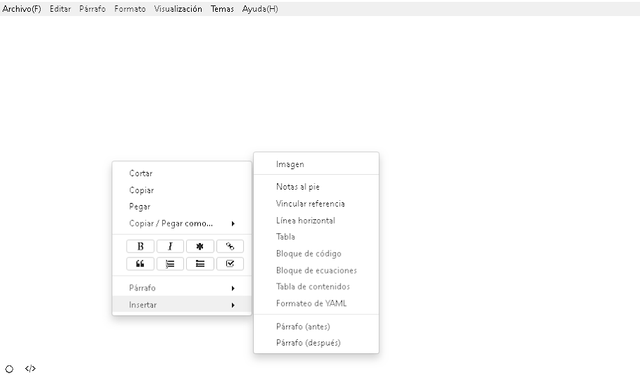Apply italic with the I icon

click(x=170, y=246)
